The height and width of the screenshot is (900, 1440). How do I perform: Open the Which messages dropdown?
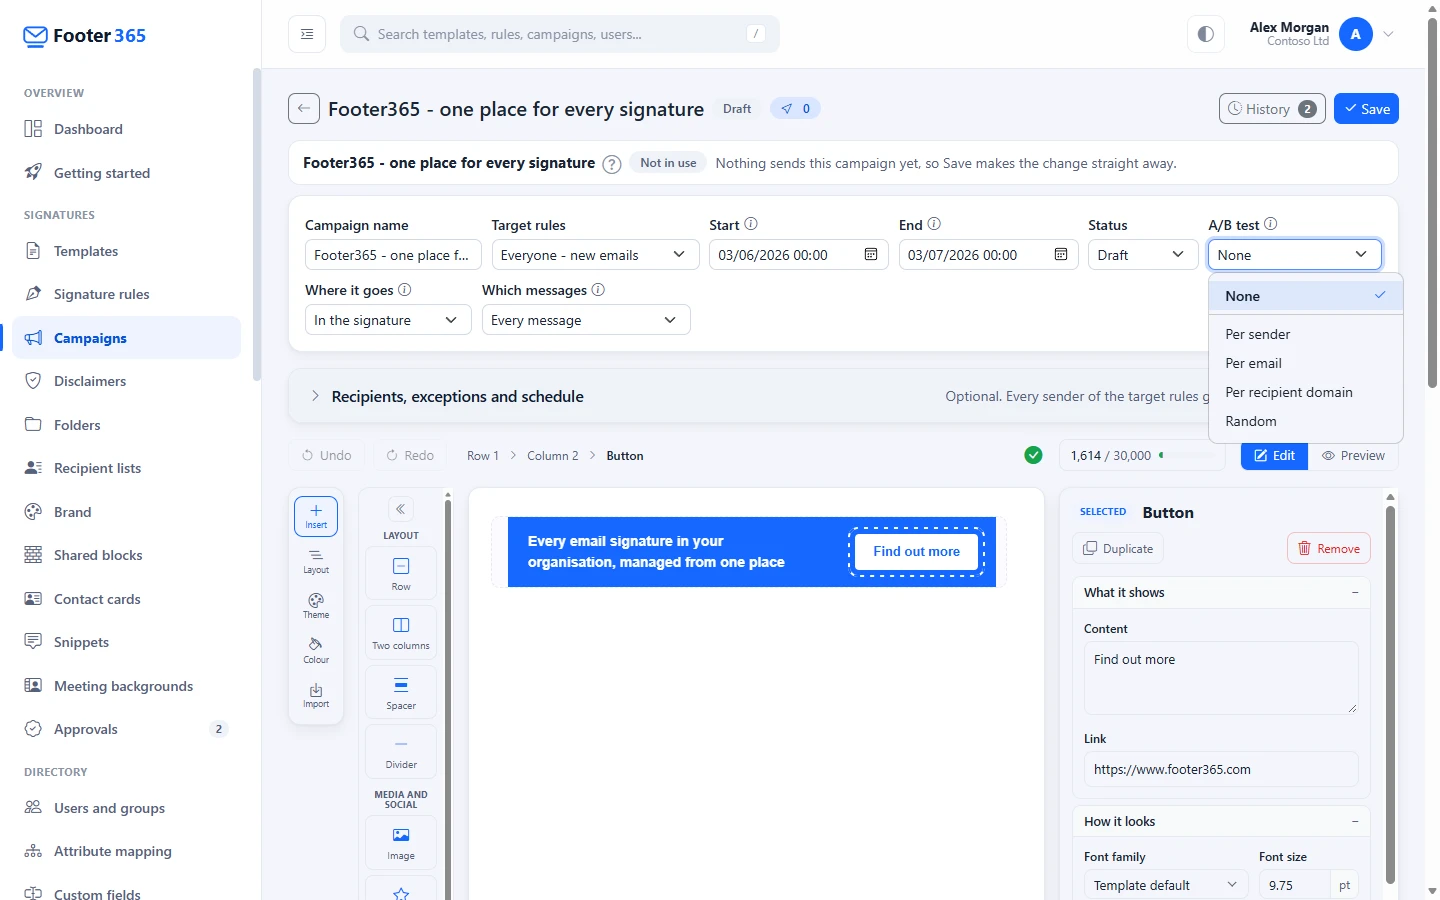586,320
